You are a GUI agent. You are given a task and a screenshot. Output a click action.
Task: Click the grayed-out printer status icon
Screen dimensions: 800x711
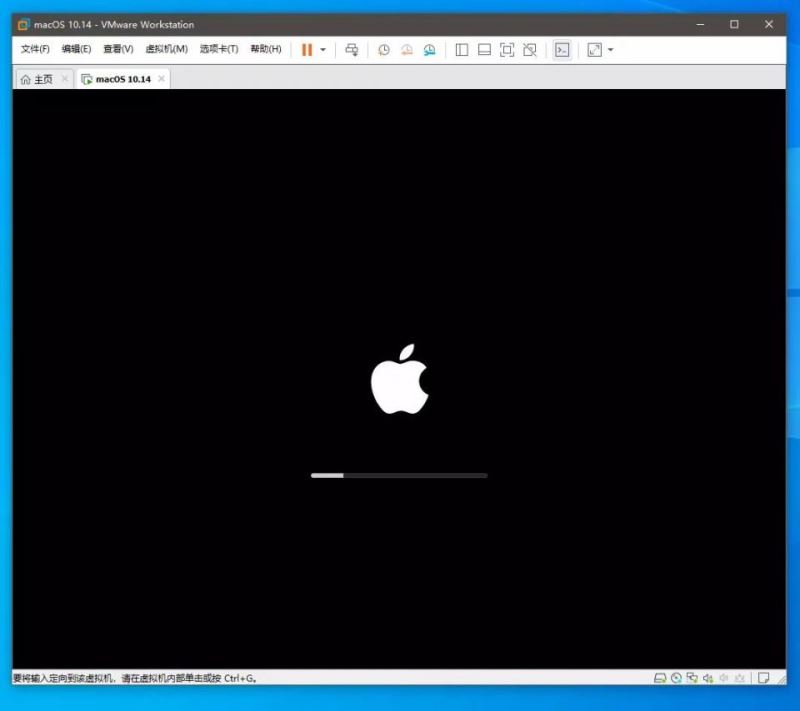[739, 678]
